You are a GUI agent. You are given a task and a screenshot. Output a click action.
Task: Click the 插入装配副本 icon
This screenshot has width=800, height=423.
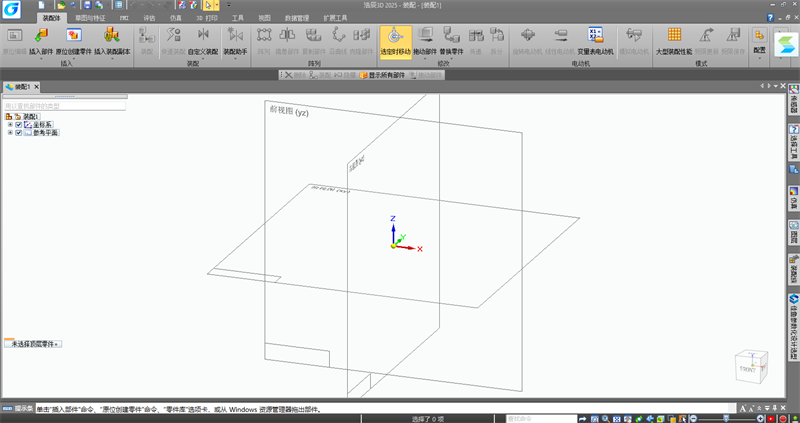point(111,35)
